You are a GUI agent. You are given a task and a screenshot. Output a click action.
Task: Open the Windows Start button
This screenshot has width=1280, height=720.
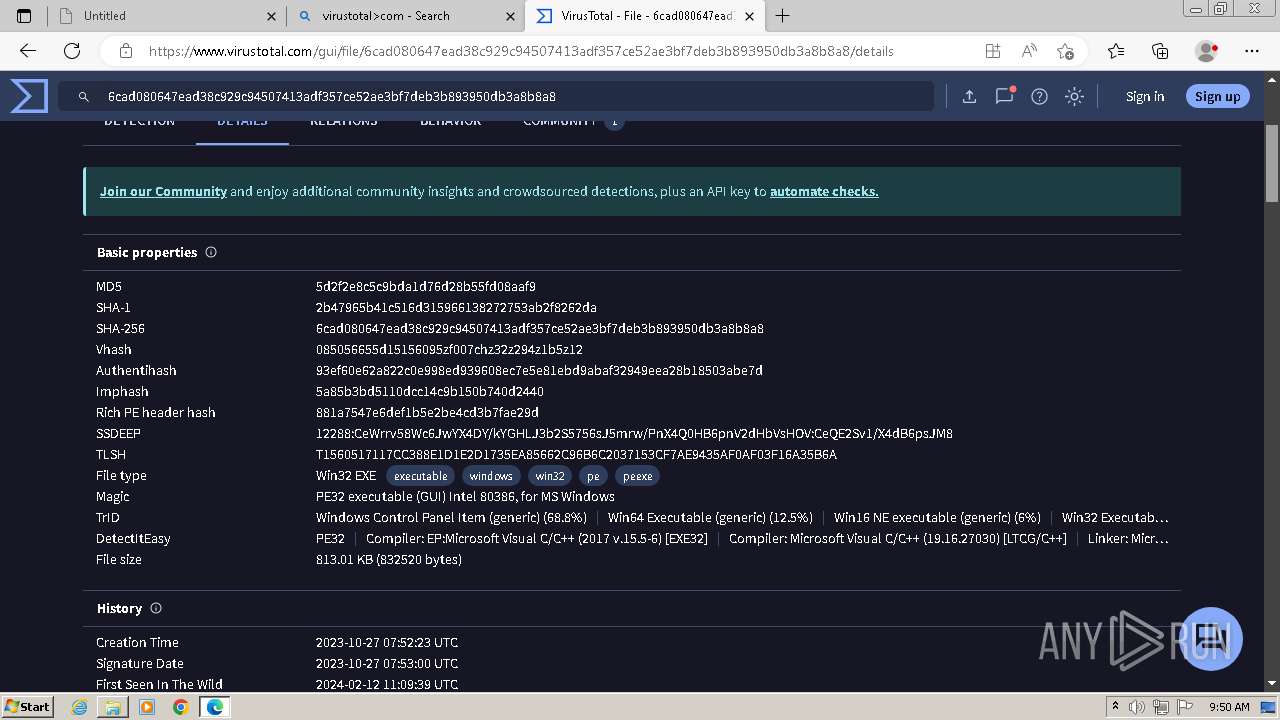click(x=28, y=706)
